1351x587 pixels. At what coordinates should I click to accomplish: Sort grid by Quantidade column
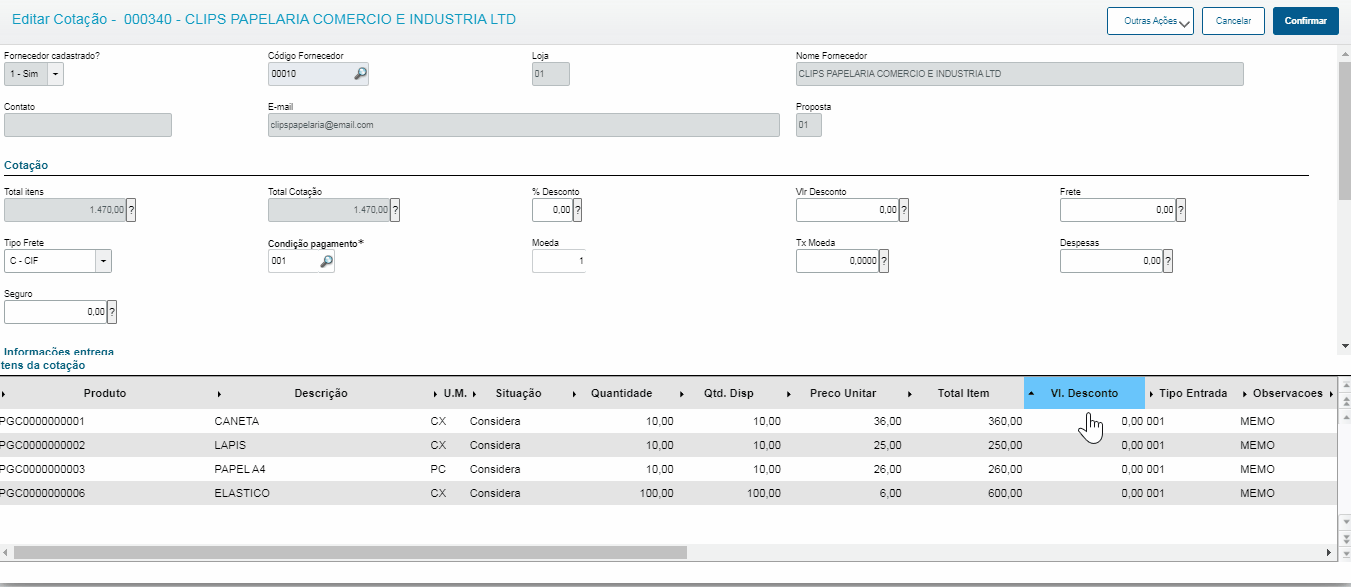(x=621, y=393)
